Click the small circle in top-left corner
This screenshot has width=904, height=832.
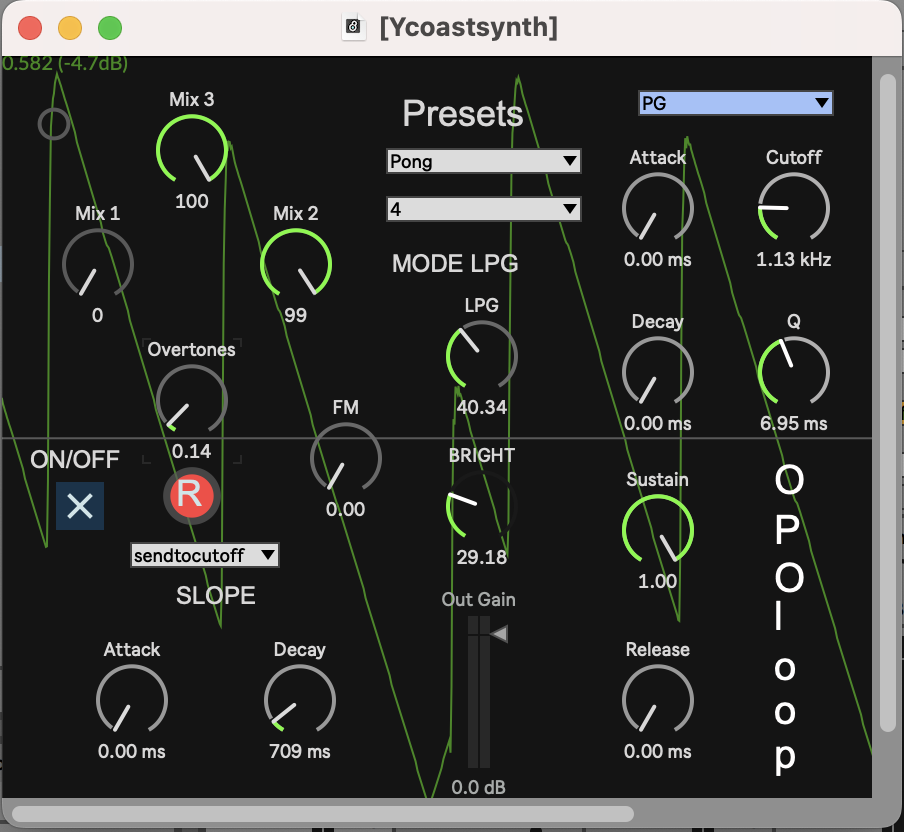coord(53,124)
